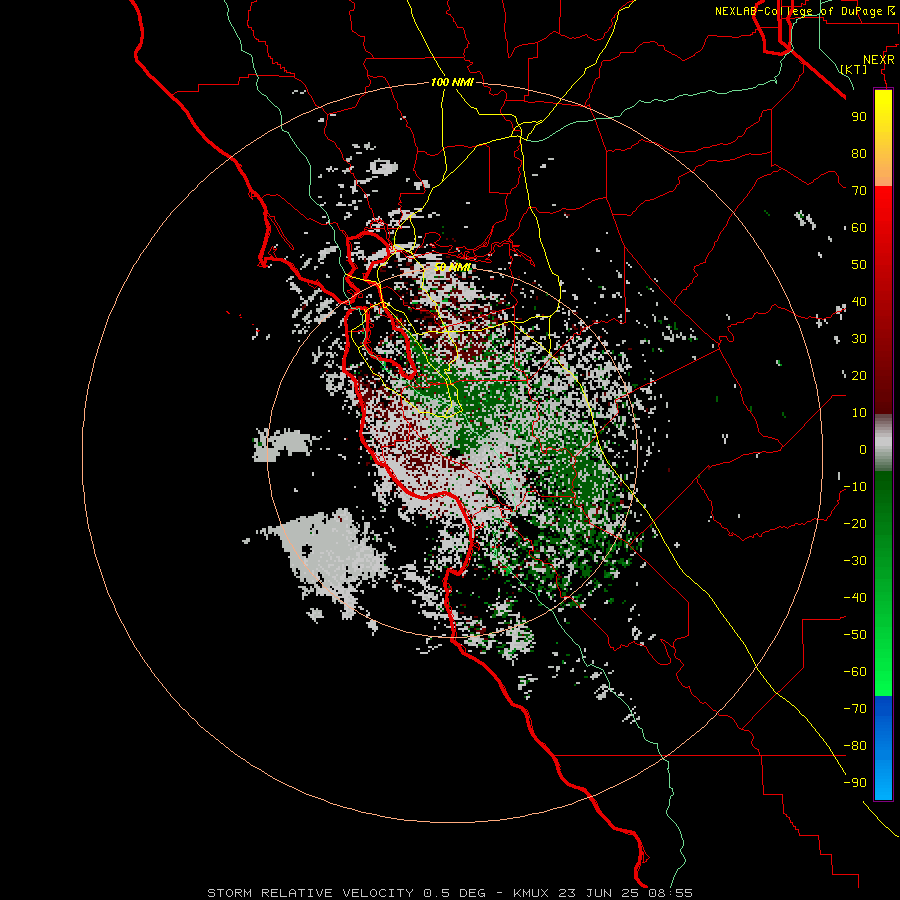Click the -60 knot value on the scale
This screenshot has width=900, height=900.
pyautogui.click(x=855, y=672)
